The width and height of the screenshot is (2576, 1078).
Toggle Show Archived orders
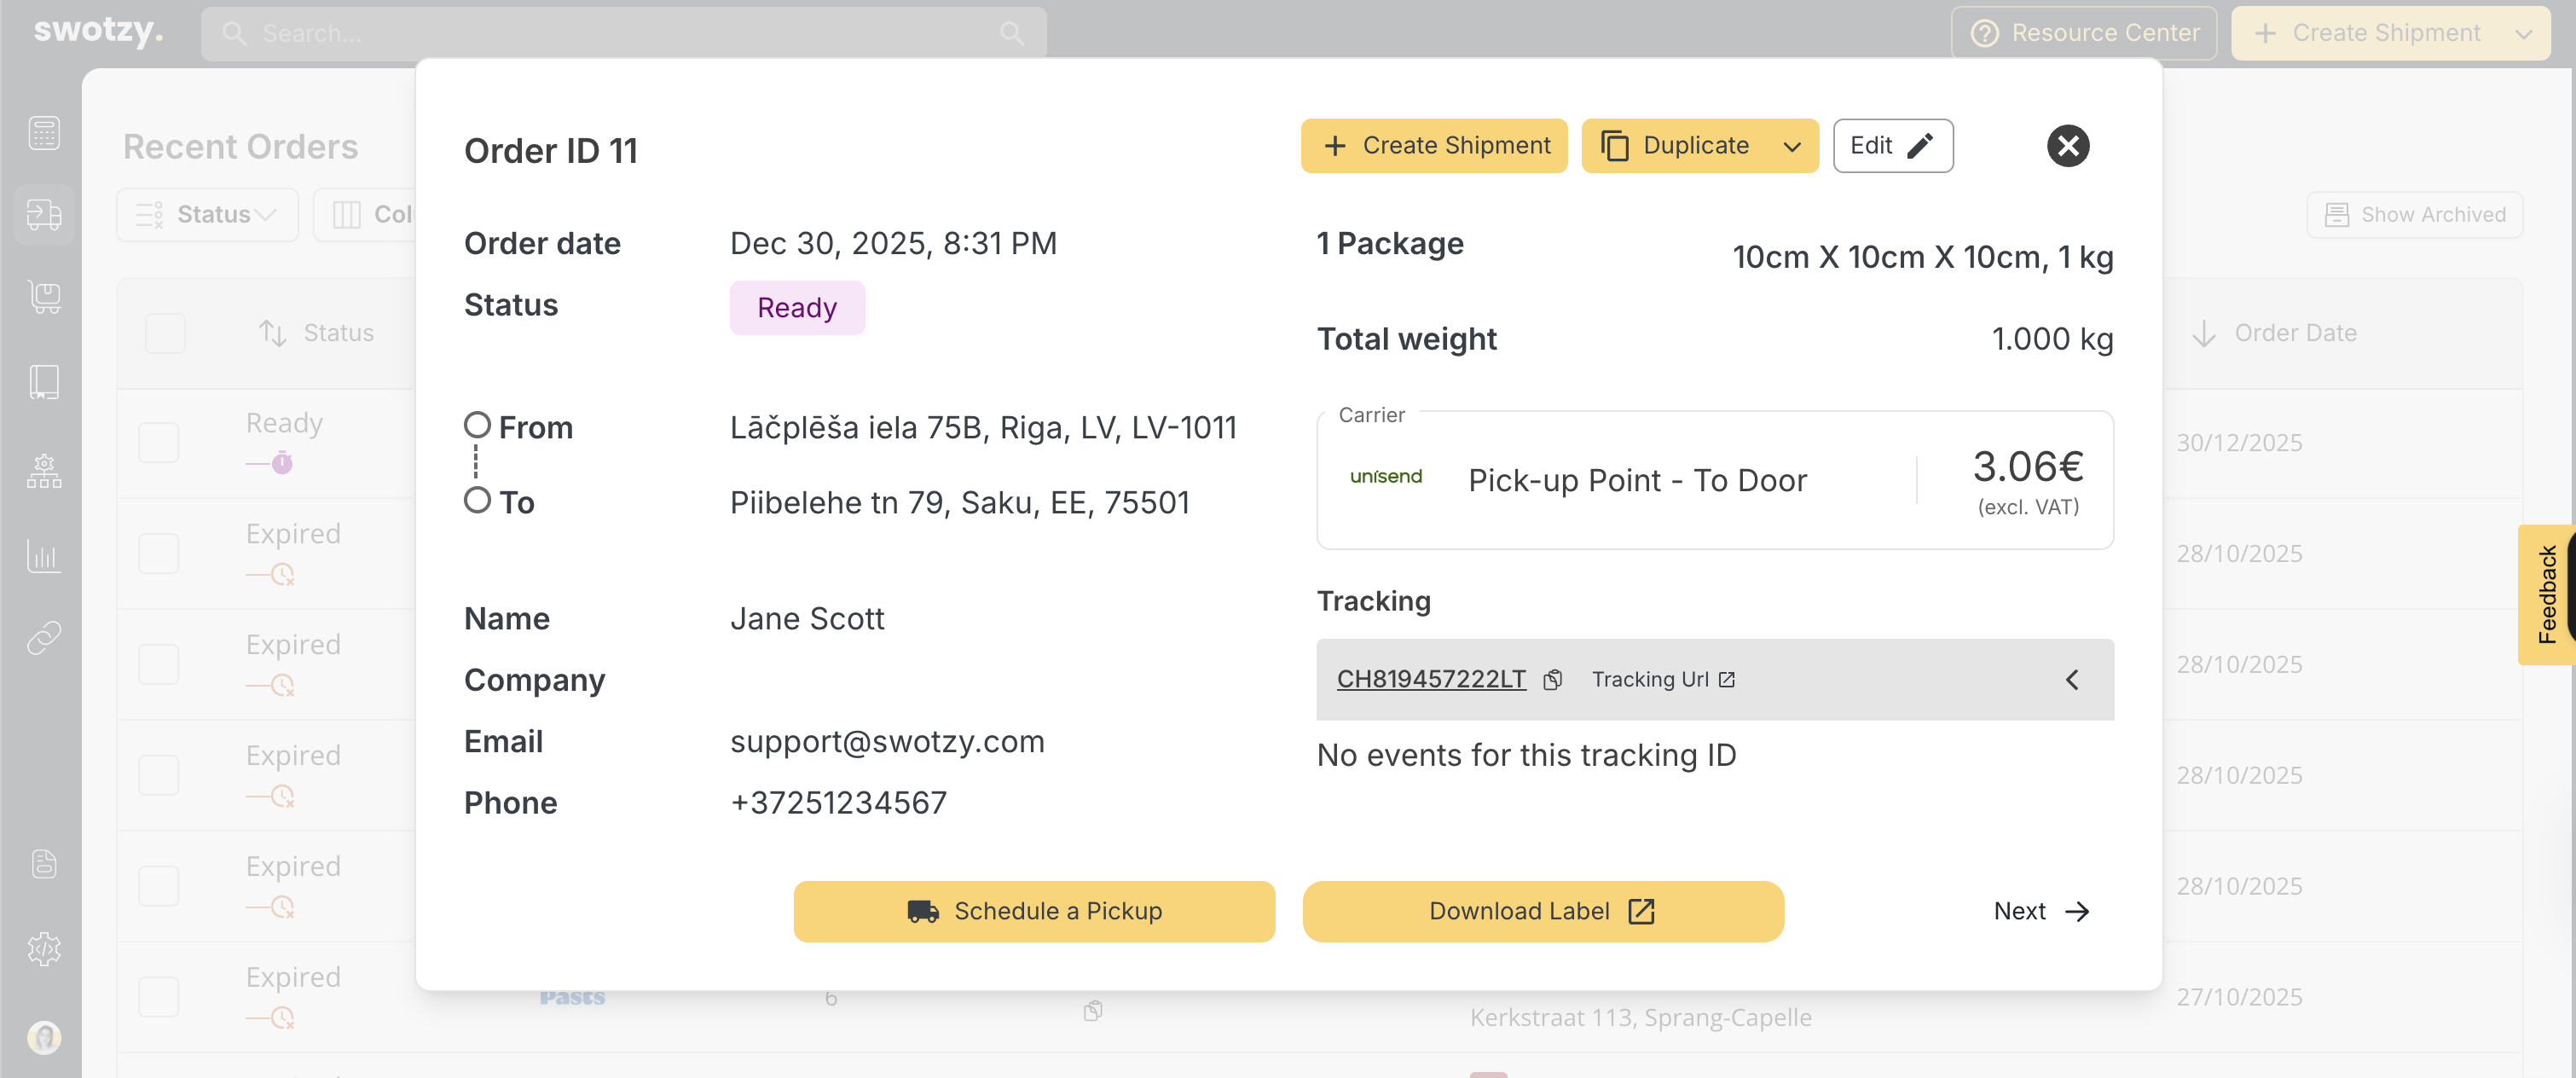coord(2414,214)
